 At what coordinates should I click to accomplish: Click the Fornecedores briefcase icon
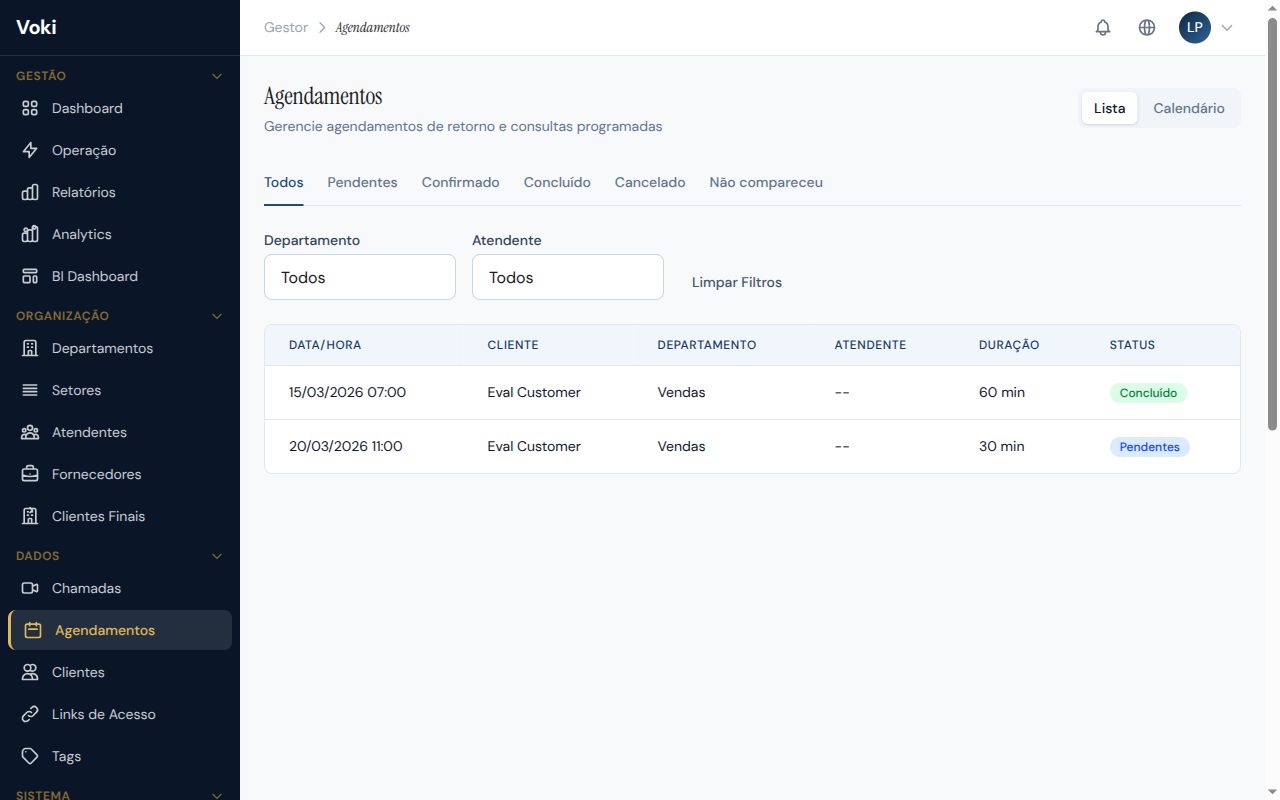pyautogui.click(x=30, y=474)
